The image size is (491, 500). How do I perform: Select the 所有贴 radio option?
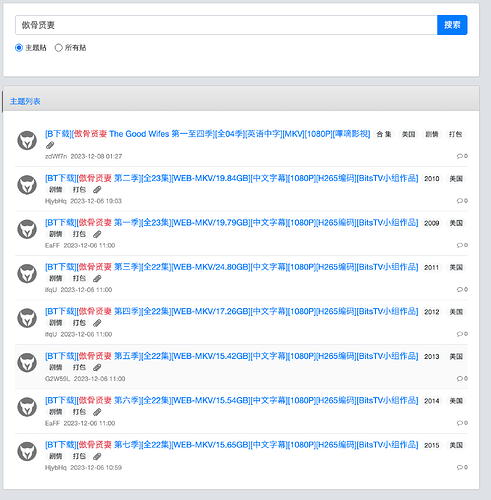click(x=59, y=48)
